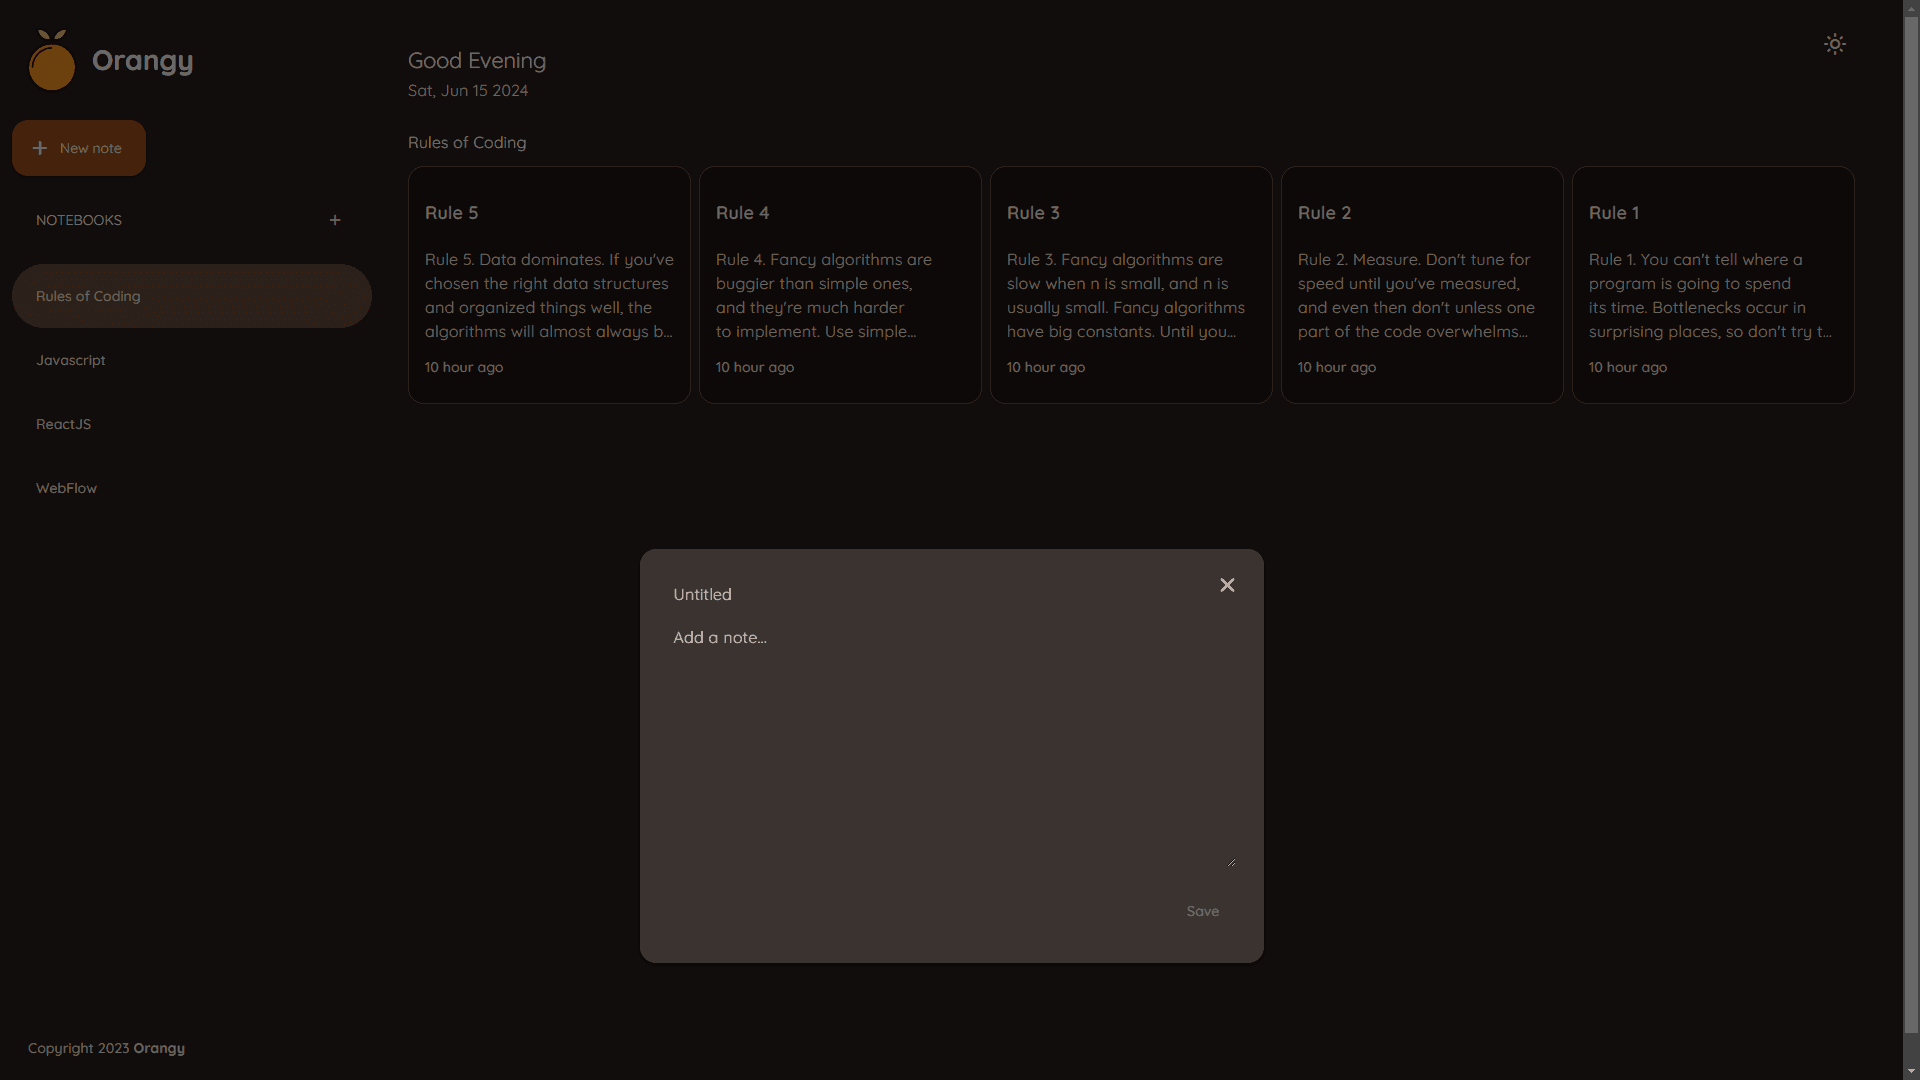Toggle light mode with the sun icon
1920x1080 pixels.
pyautogui.click(x=1834, y=44)
